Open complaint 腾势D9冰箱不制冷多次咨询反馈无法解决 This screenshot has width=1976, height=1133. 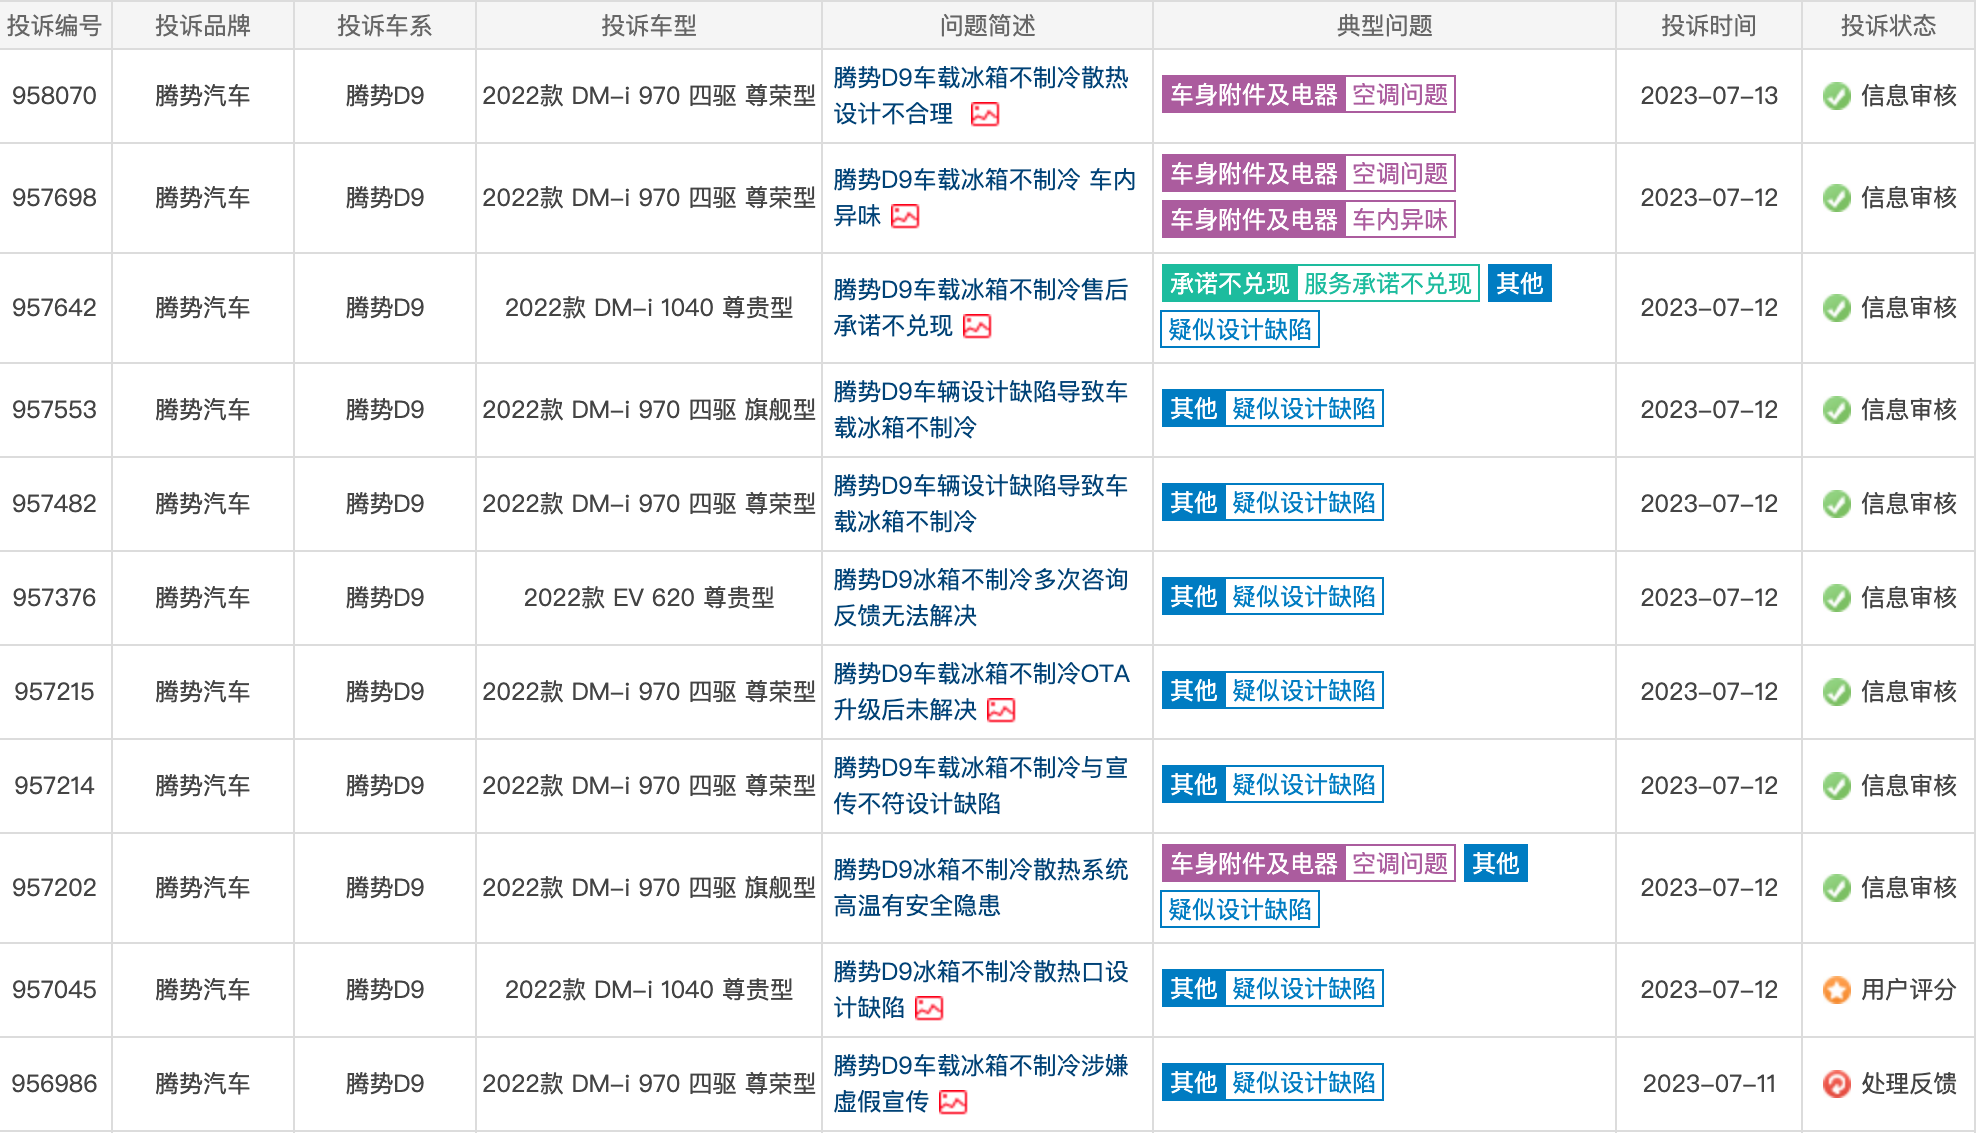click(x=981, y=598)
